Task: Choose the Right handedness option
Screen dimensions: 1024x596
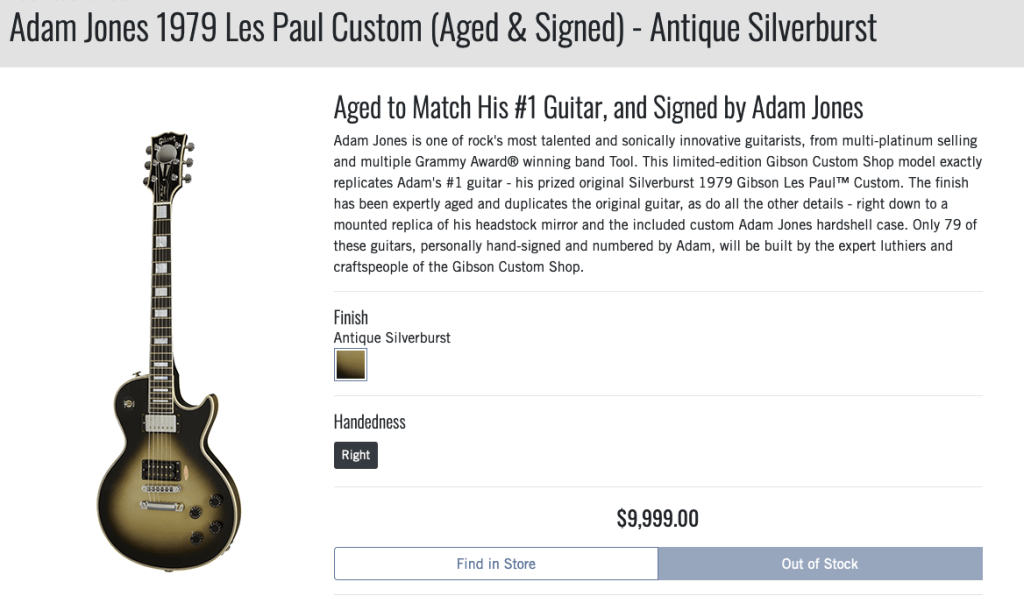Action: 355,455
